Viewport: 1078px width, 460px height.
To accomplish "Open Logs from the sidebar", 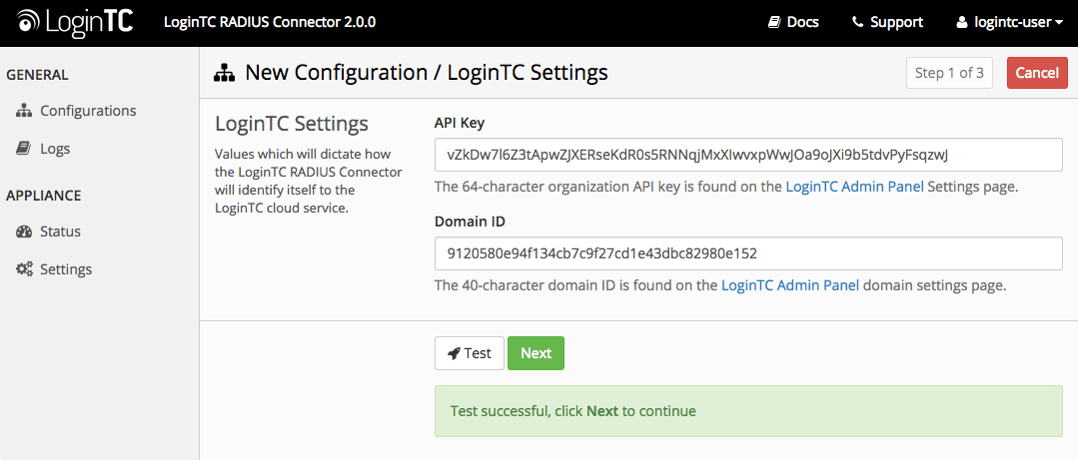I will 55,149.
